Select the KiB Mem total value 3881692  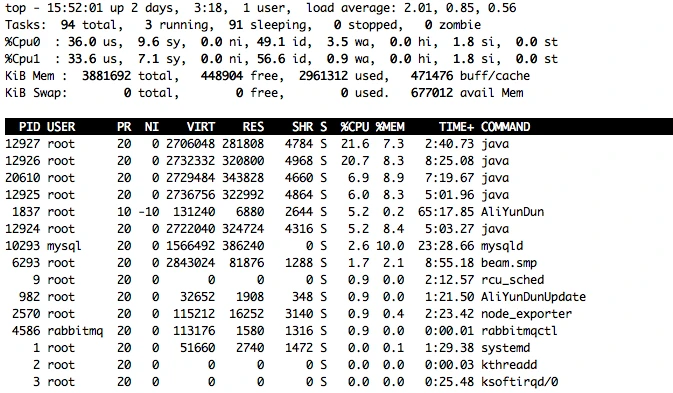[106, 76]
